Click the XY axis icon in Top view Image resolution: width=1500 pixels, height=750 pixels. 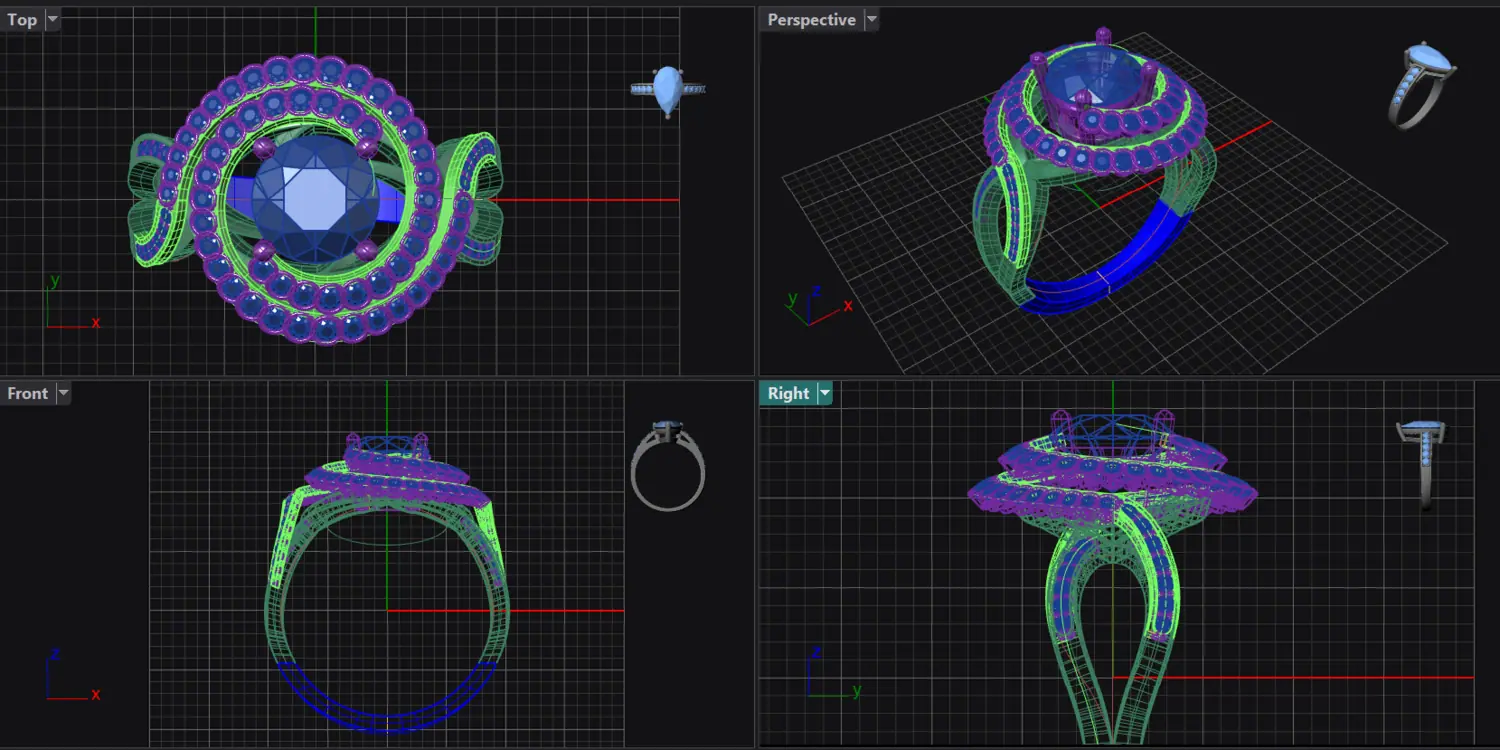pyautogui.click(x=72, y=303)
